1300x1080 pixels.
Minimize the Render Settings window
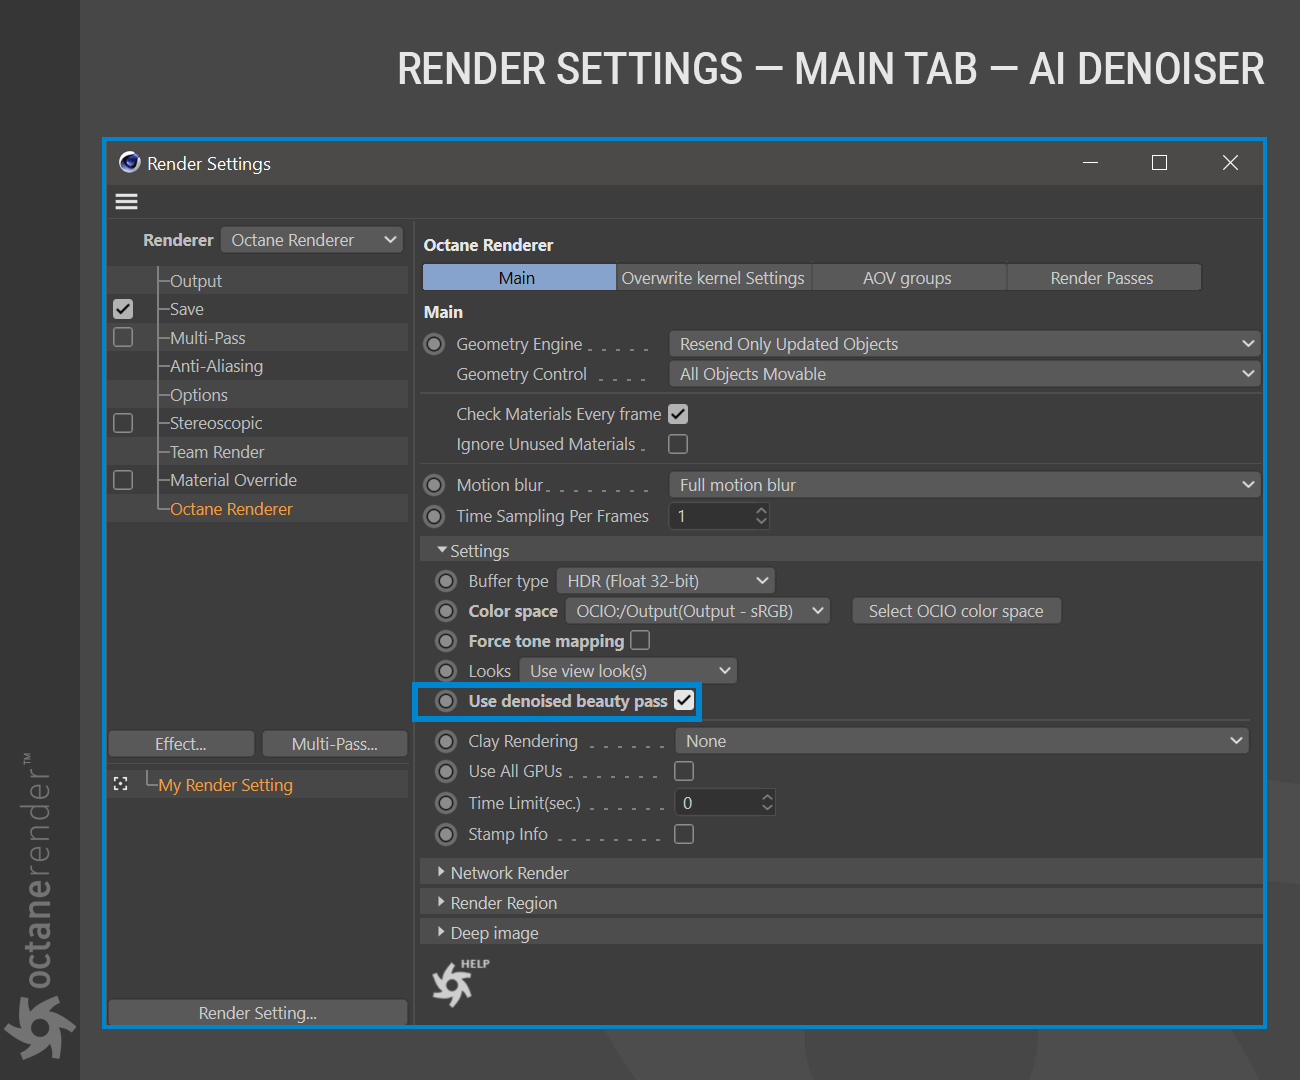click(1090, 162)
